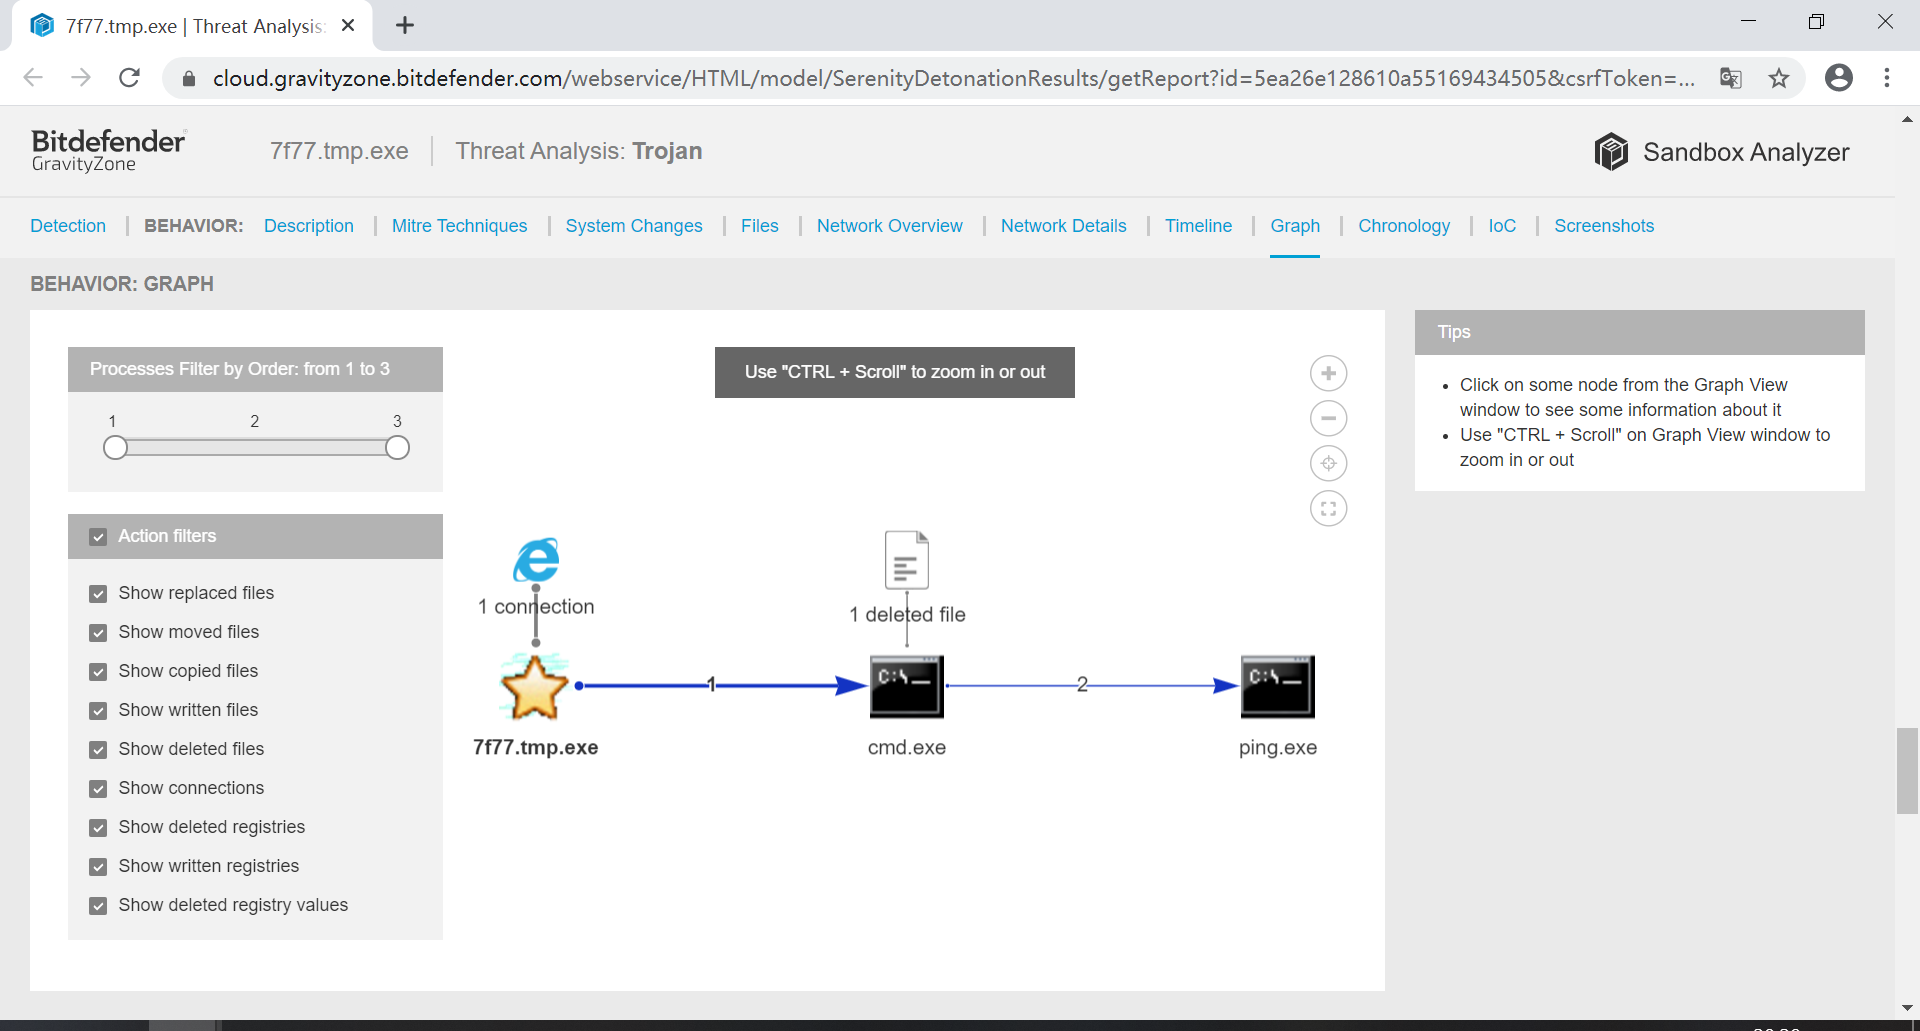1920x1031 pixels.
Task: Open the Mitre Techniques tab
Action: pos(459,226)
